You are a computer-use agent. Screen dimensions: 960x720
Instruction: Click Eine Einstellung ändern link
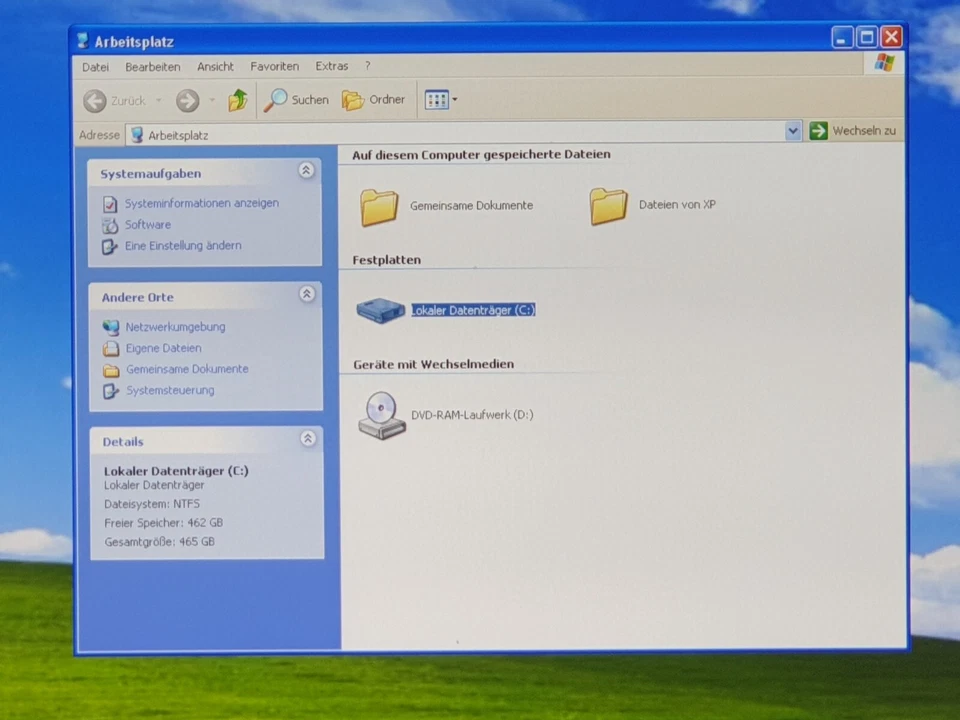182,246
